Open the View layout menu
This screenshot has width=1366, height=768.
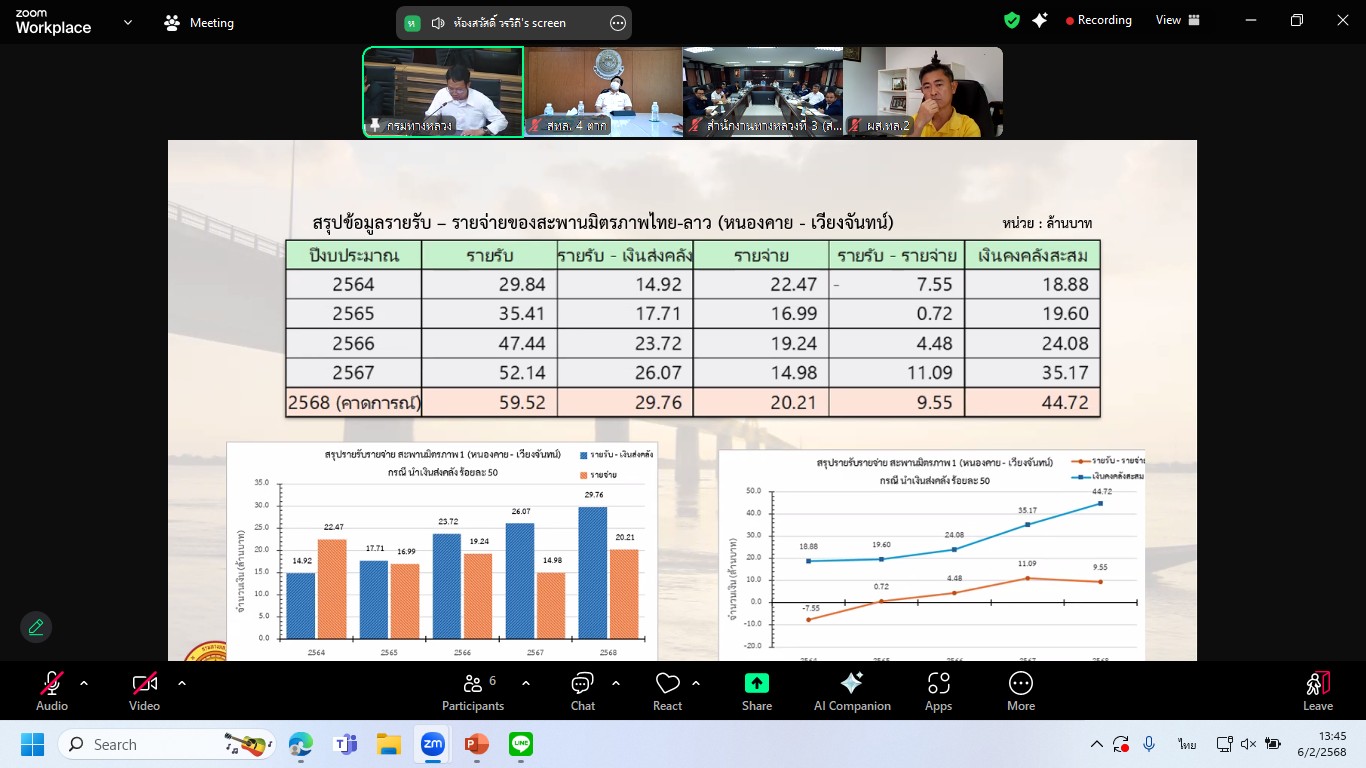pos(1177,20)
